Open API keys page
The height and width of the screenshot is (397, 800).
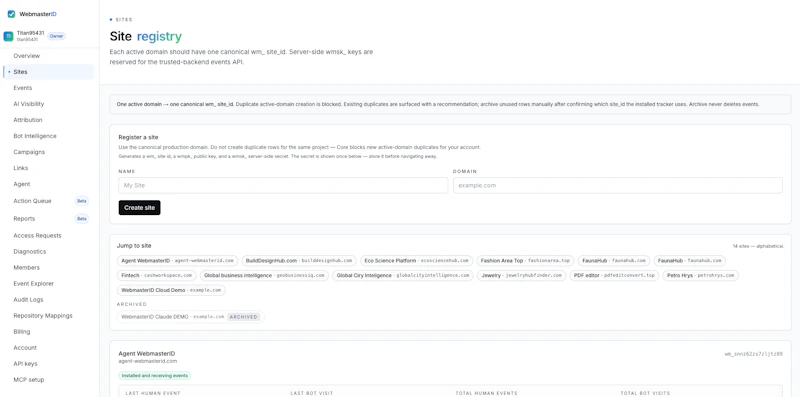pos(25,364)
